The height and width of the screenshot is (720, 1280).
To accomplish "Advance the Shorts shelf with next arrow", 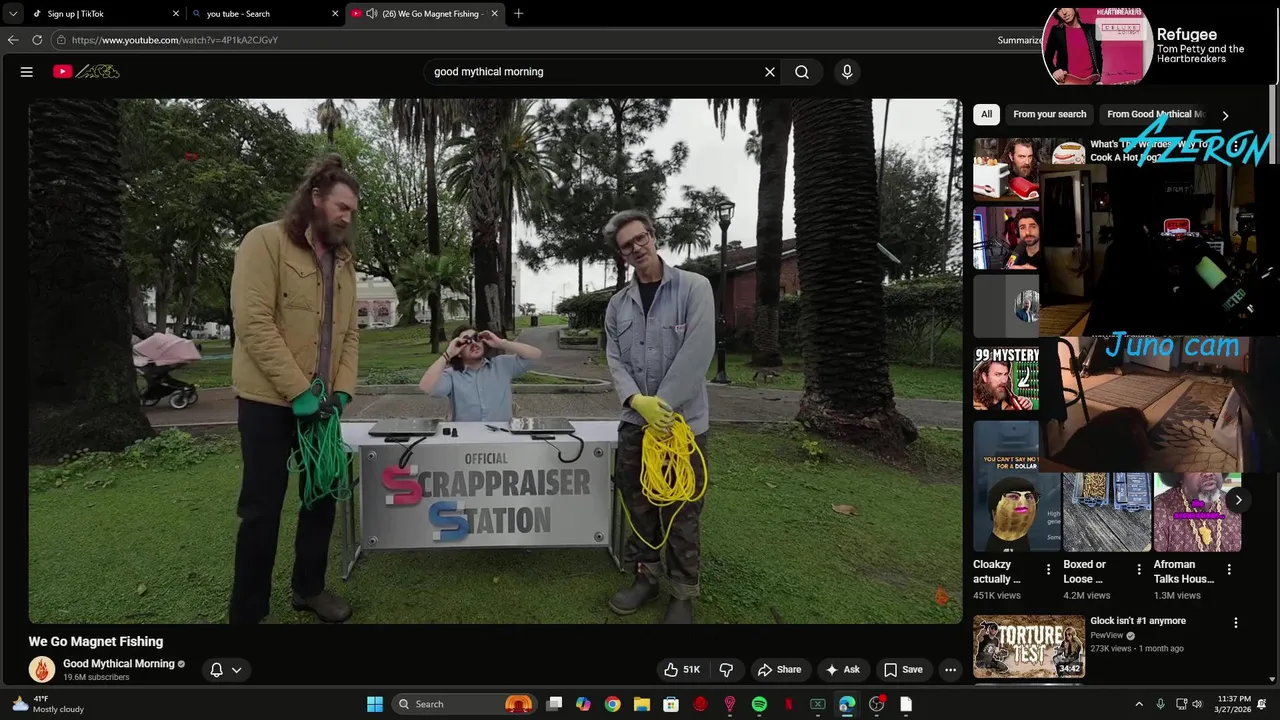I will coord(1238,500).
